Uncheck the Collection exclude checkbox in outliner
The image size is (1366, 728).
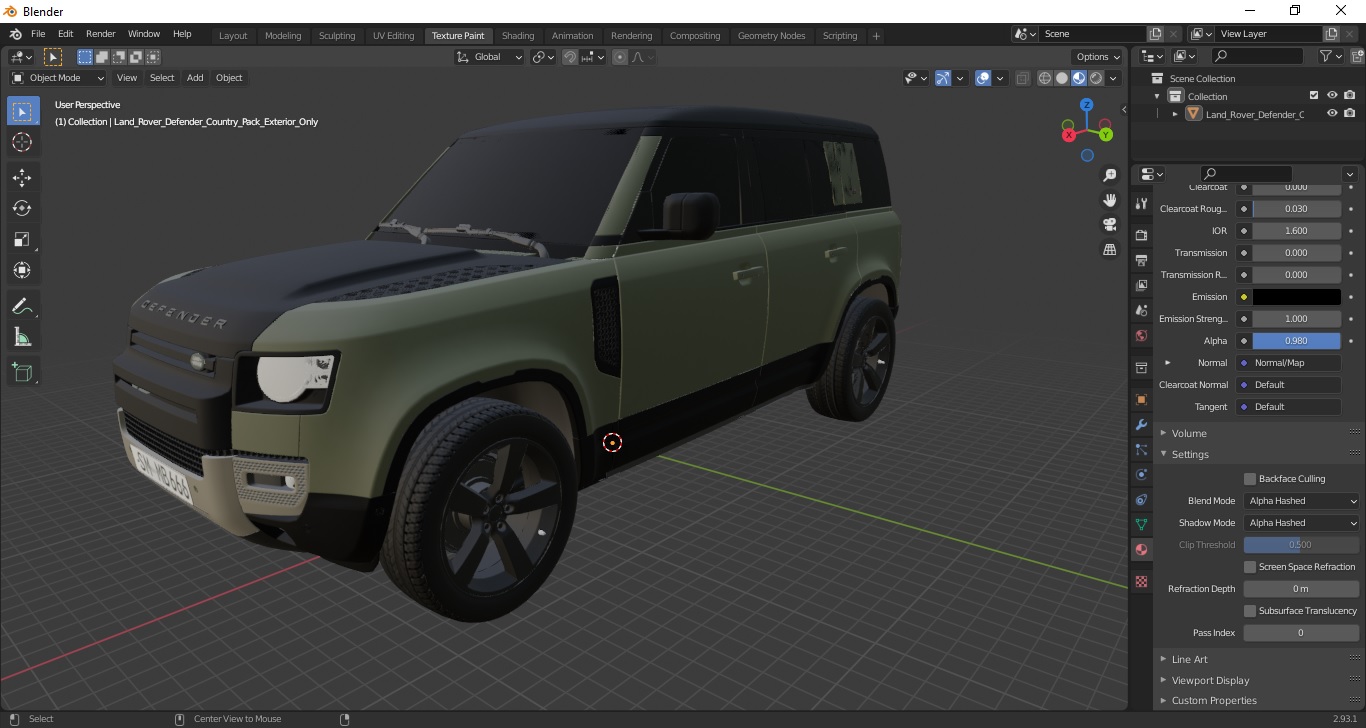tap(1314, 96)
